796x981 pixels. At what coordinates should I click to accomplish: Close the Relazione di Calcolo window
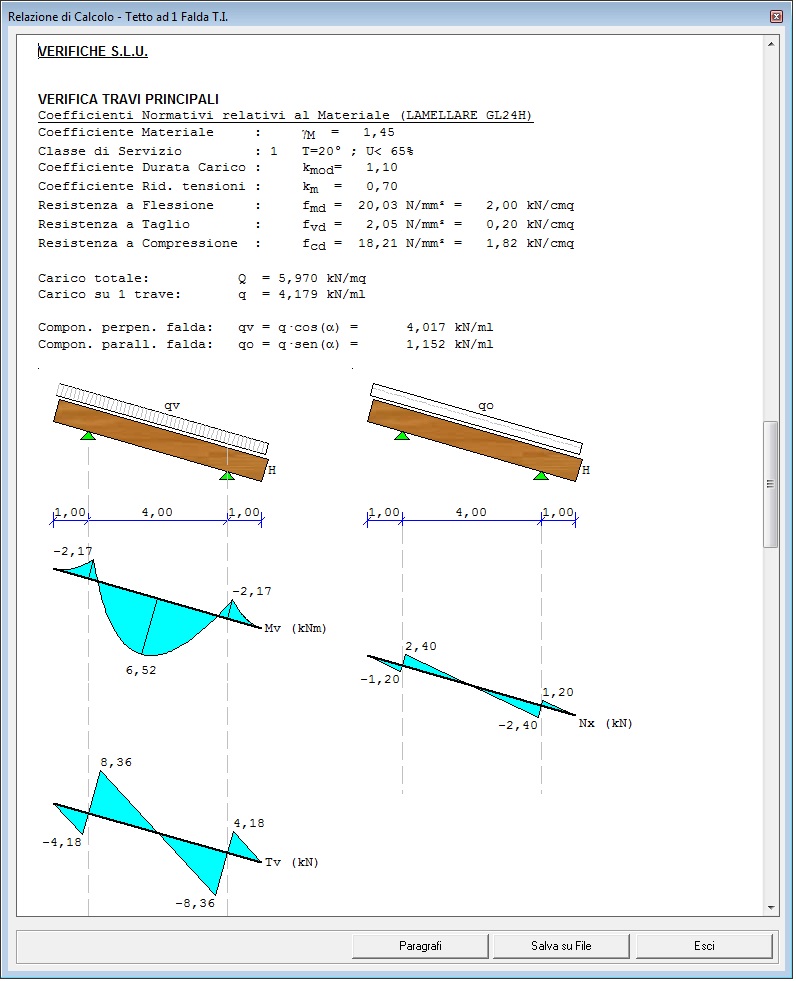click(x=776, y=17)
